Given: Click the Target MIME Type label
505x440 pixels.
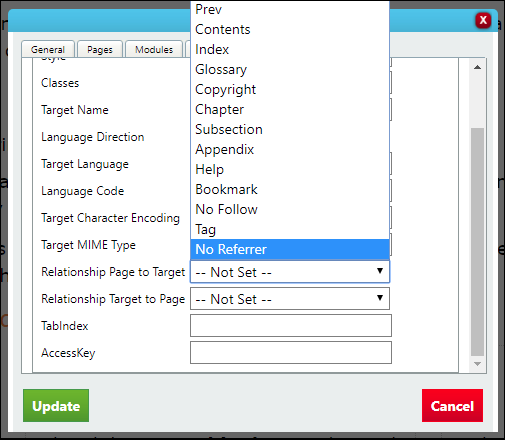Looking at the screenshot, I should [x=88, y=245].
